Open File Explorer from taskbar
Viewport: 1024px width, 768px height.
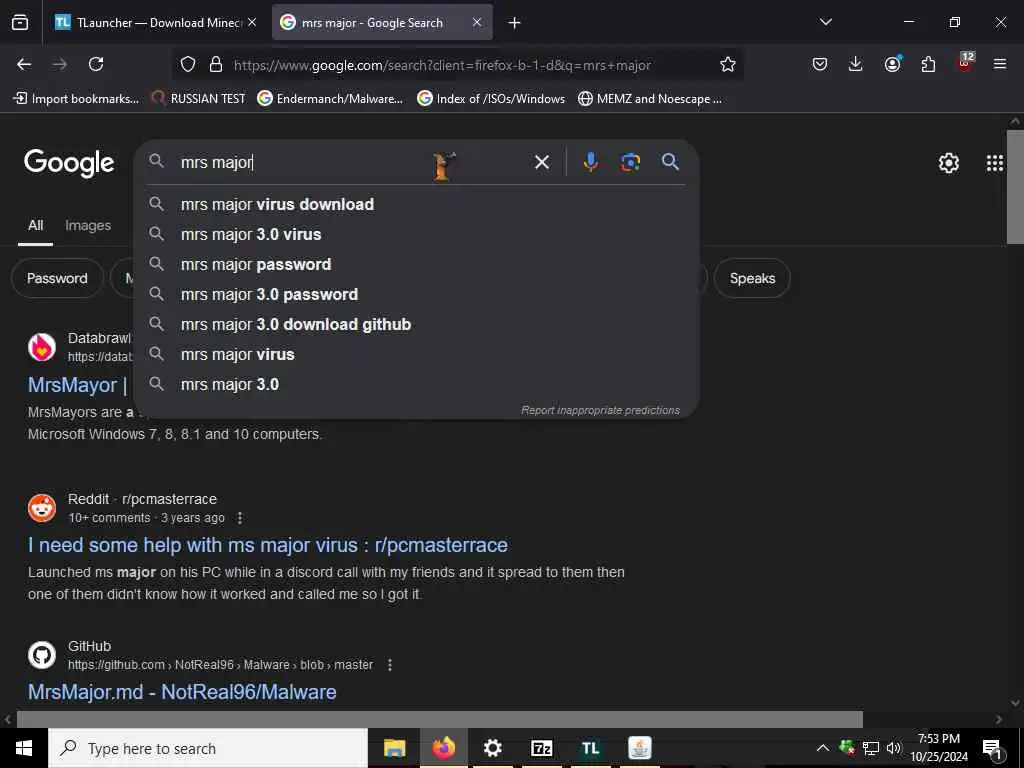(x=394, y=748)
